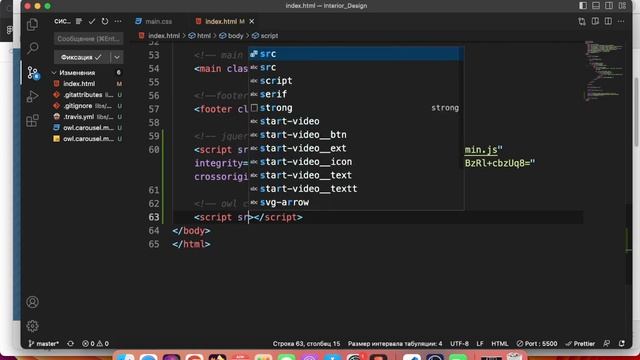Viewport: 640px width, 360px height.
Task: Open the Explorer view in activity bar
Action: click(x=32, y=24)
